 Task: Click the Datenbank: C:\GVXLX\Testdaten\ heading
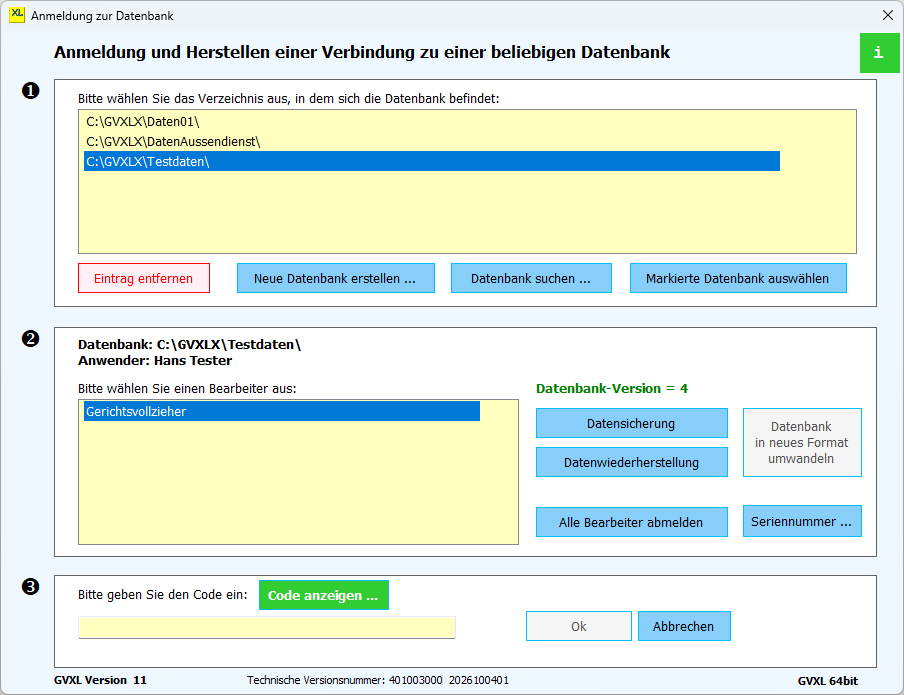(190, 345)
